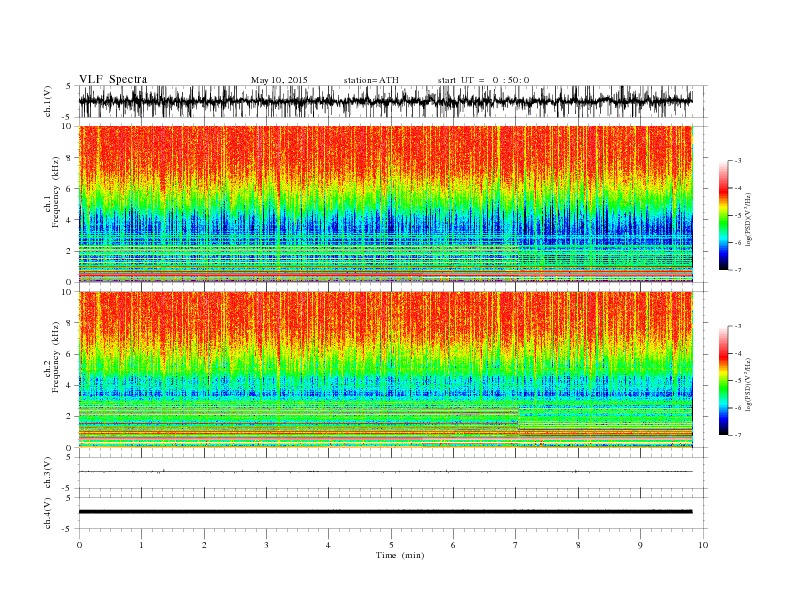The width and height of the screenshot is (792, 612).
Task: Select the "ch.4(V)" axis label
Action: tap(48, 513)
